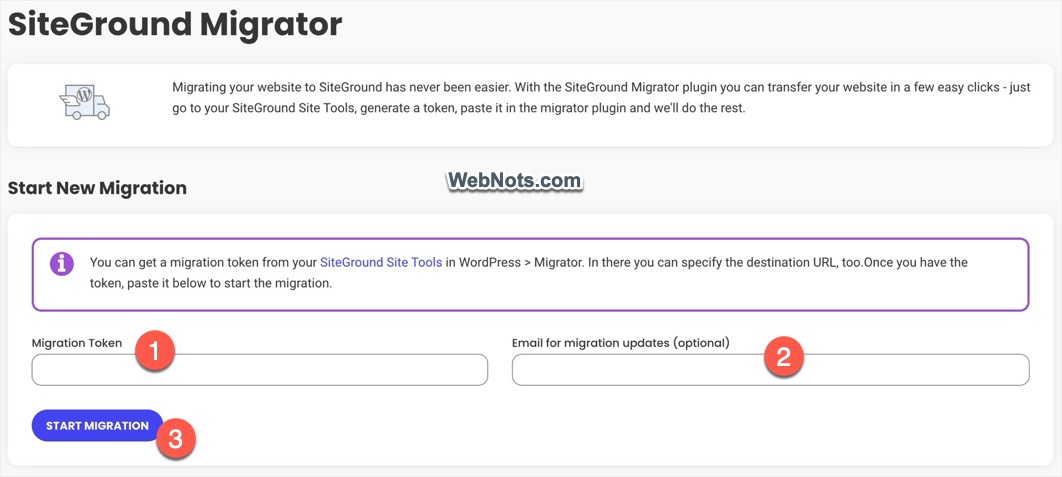The image size is (1062, 477).
Task: Click red step marker number 2
Action: point(784,358)
